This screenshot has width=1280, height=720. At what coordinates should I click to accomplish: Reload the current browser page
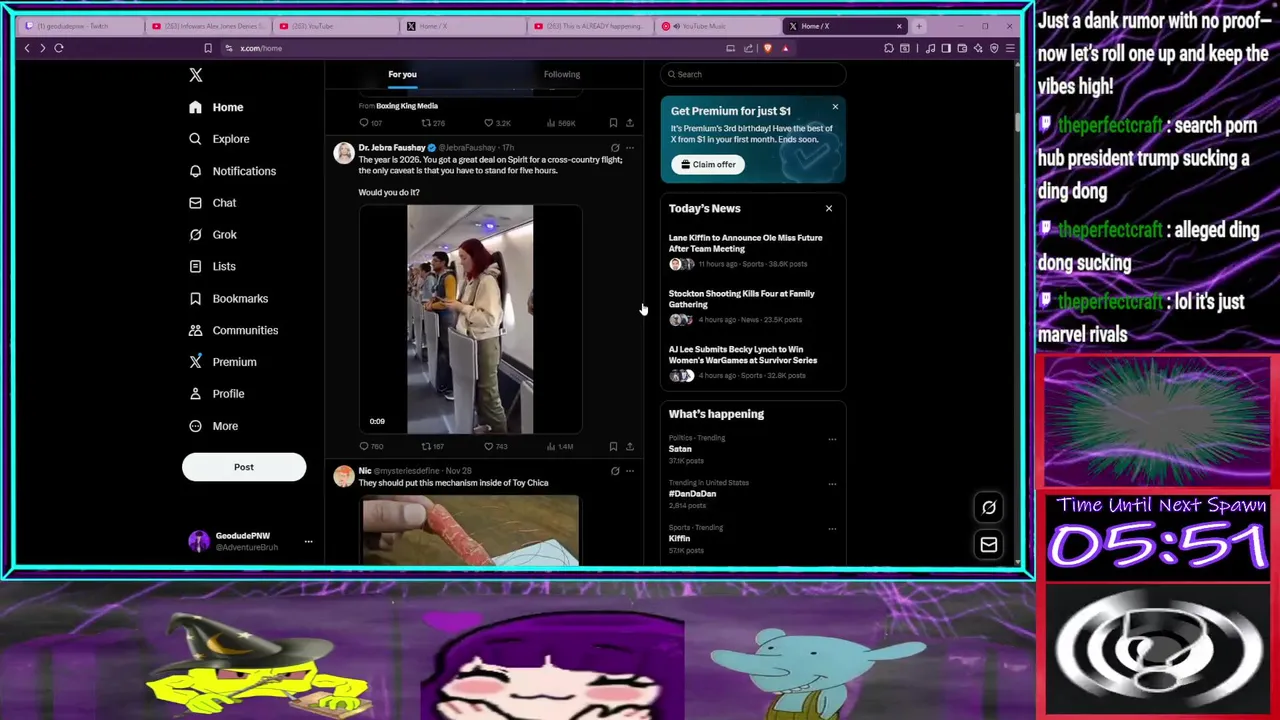coord(59,48)
